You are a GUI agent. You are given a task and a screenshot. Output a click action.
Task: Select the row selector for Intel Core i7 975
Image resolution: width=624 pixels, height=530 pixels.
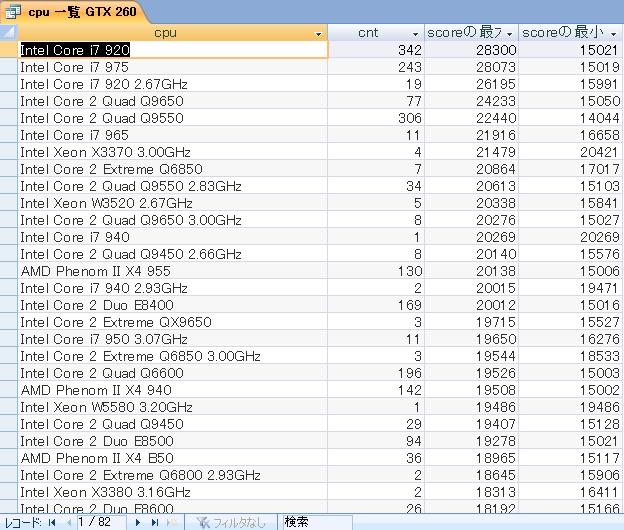point(9,67)
